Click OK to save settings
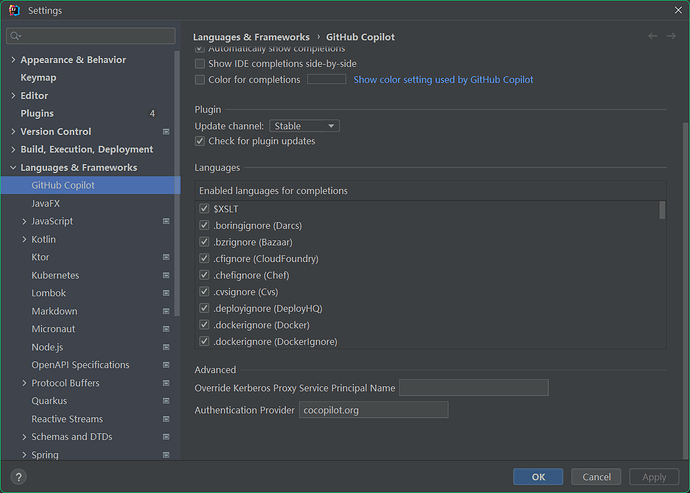The height and width of the screenshot is (493, 690). click(x=538, y=477)
